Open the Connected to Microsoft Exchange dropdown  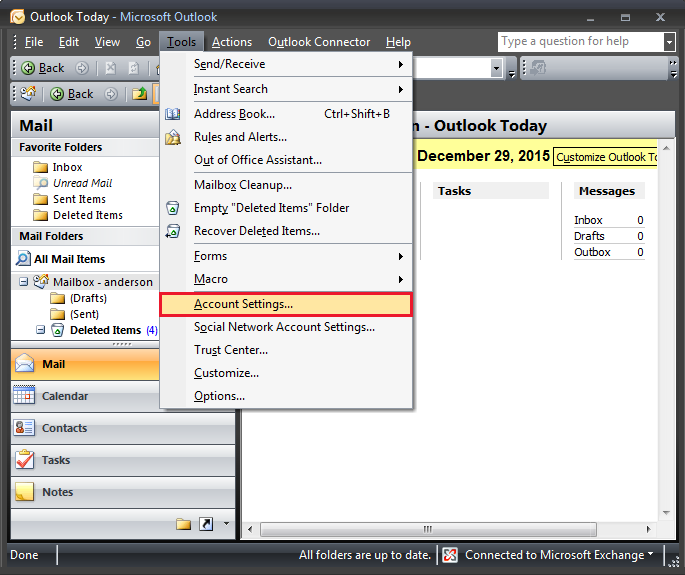click(x=650, y=554)
